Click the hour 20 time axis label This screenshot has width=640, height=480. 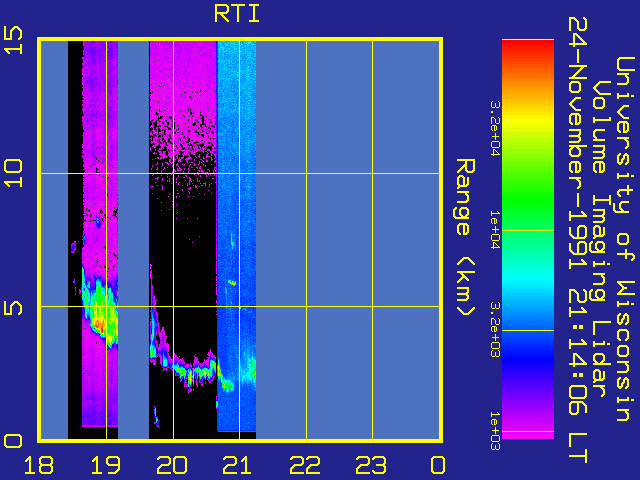(x=172, y=465)
